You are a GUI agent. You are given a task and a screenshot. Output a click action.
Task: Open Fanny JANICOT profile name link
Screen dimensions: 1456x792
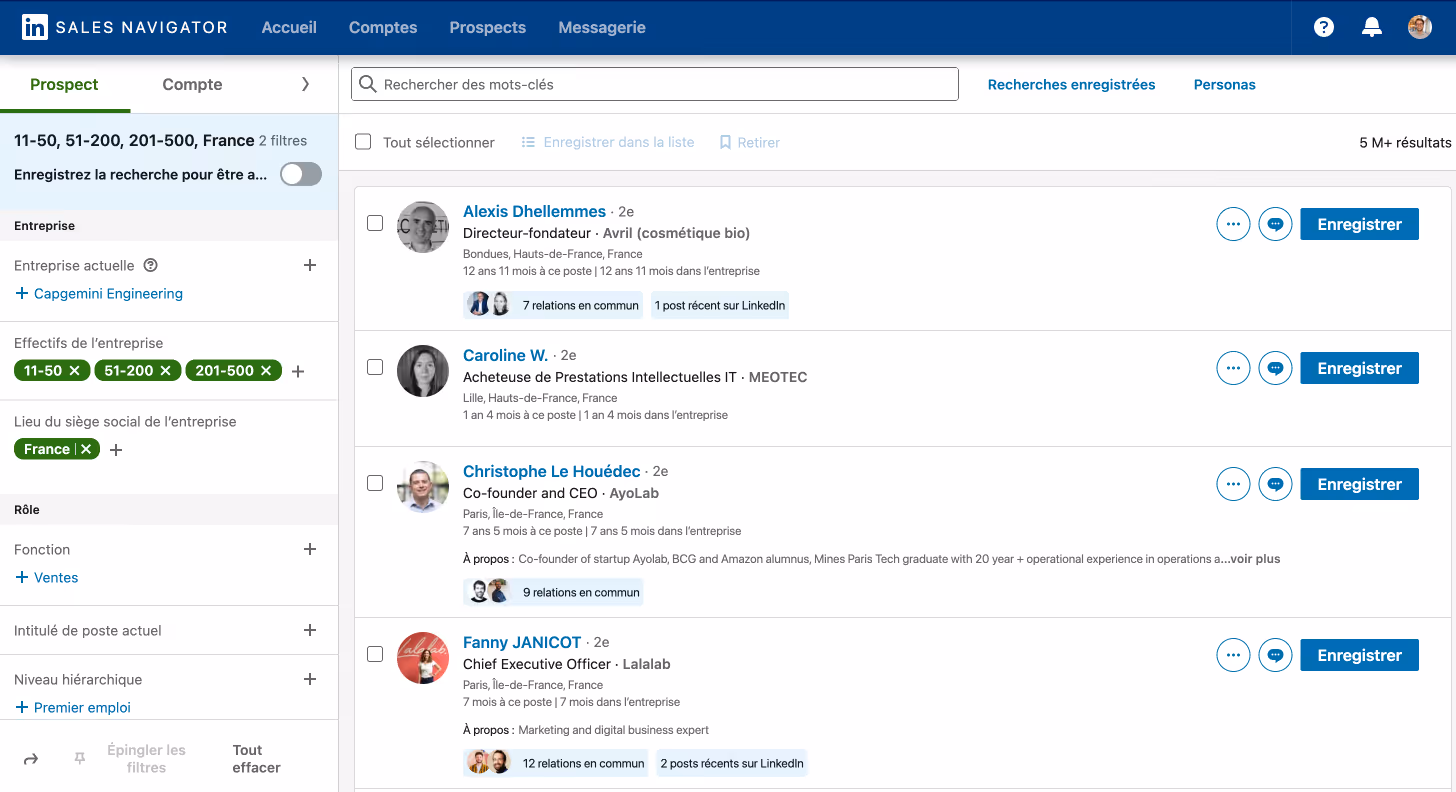tap(522, 642)
